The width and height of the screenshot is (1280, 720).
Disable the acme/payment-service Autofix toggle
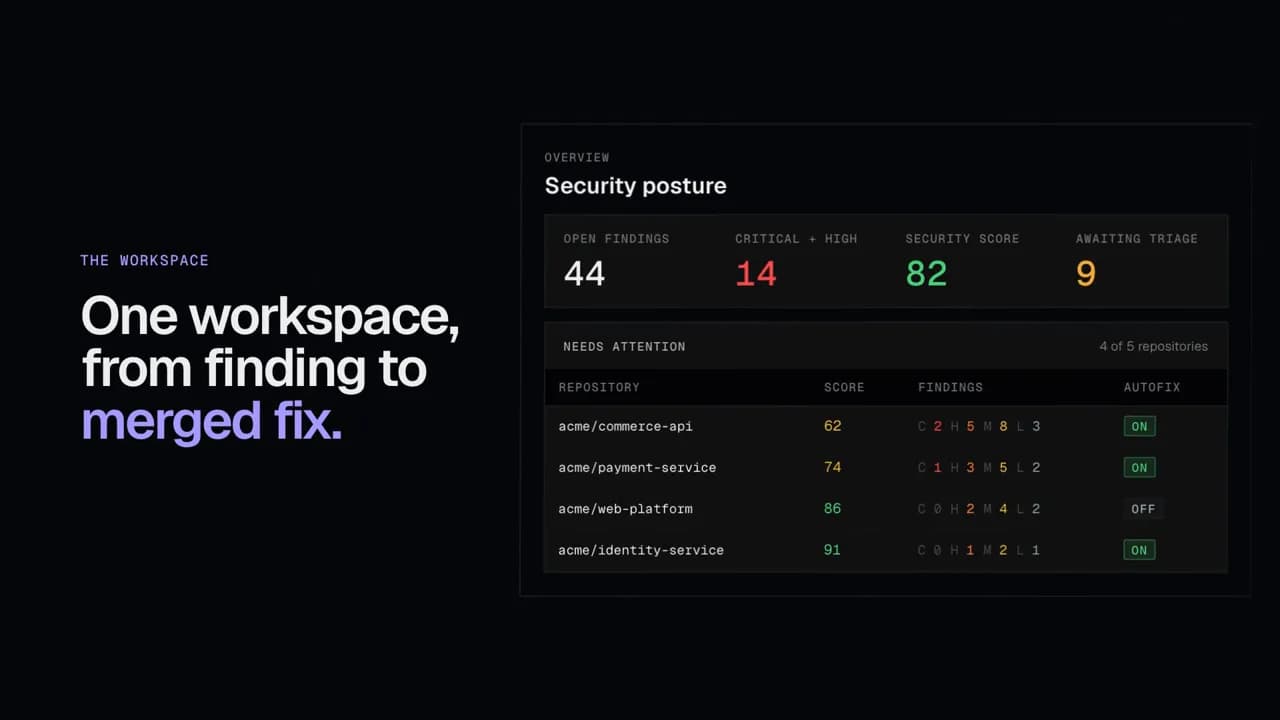pos(1139,467)
